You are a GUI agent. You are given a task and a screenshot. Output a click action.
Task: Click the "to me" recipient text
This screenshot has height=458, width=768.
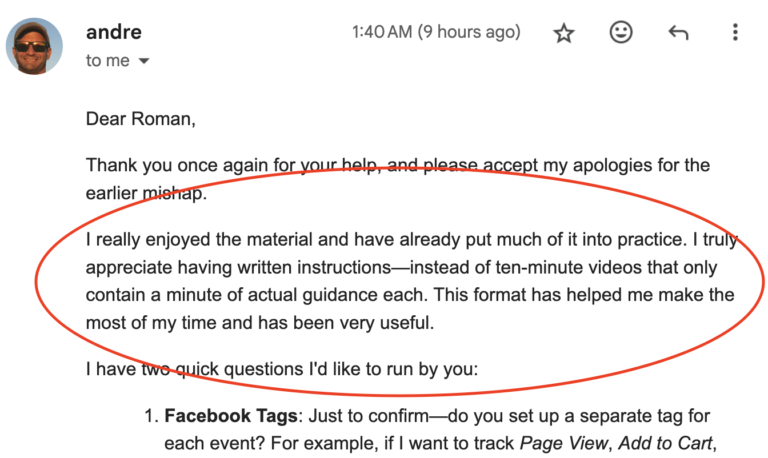tap(107, 61)
